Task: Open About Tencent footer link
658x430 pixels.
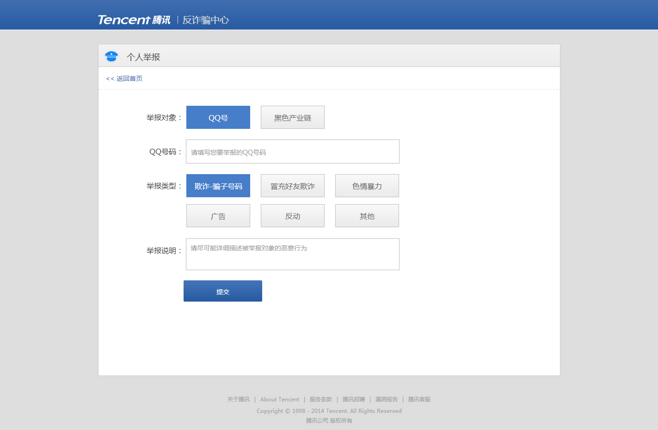Action: coord(280,399)
